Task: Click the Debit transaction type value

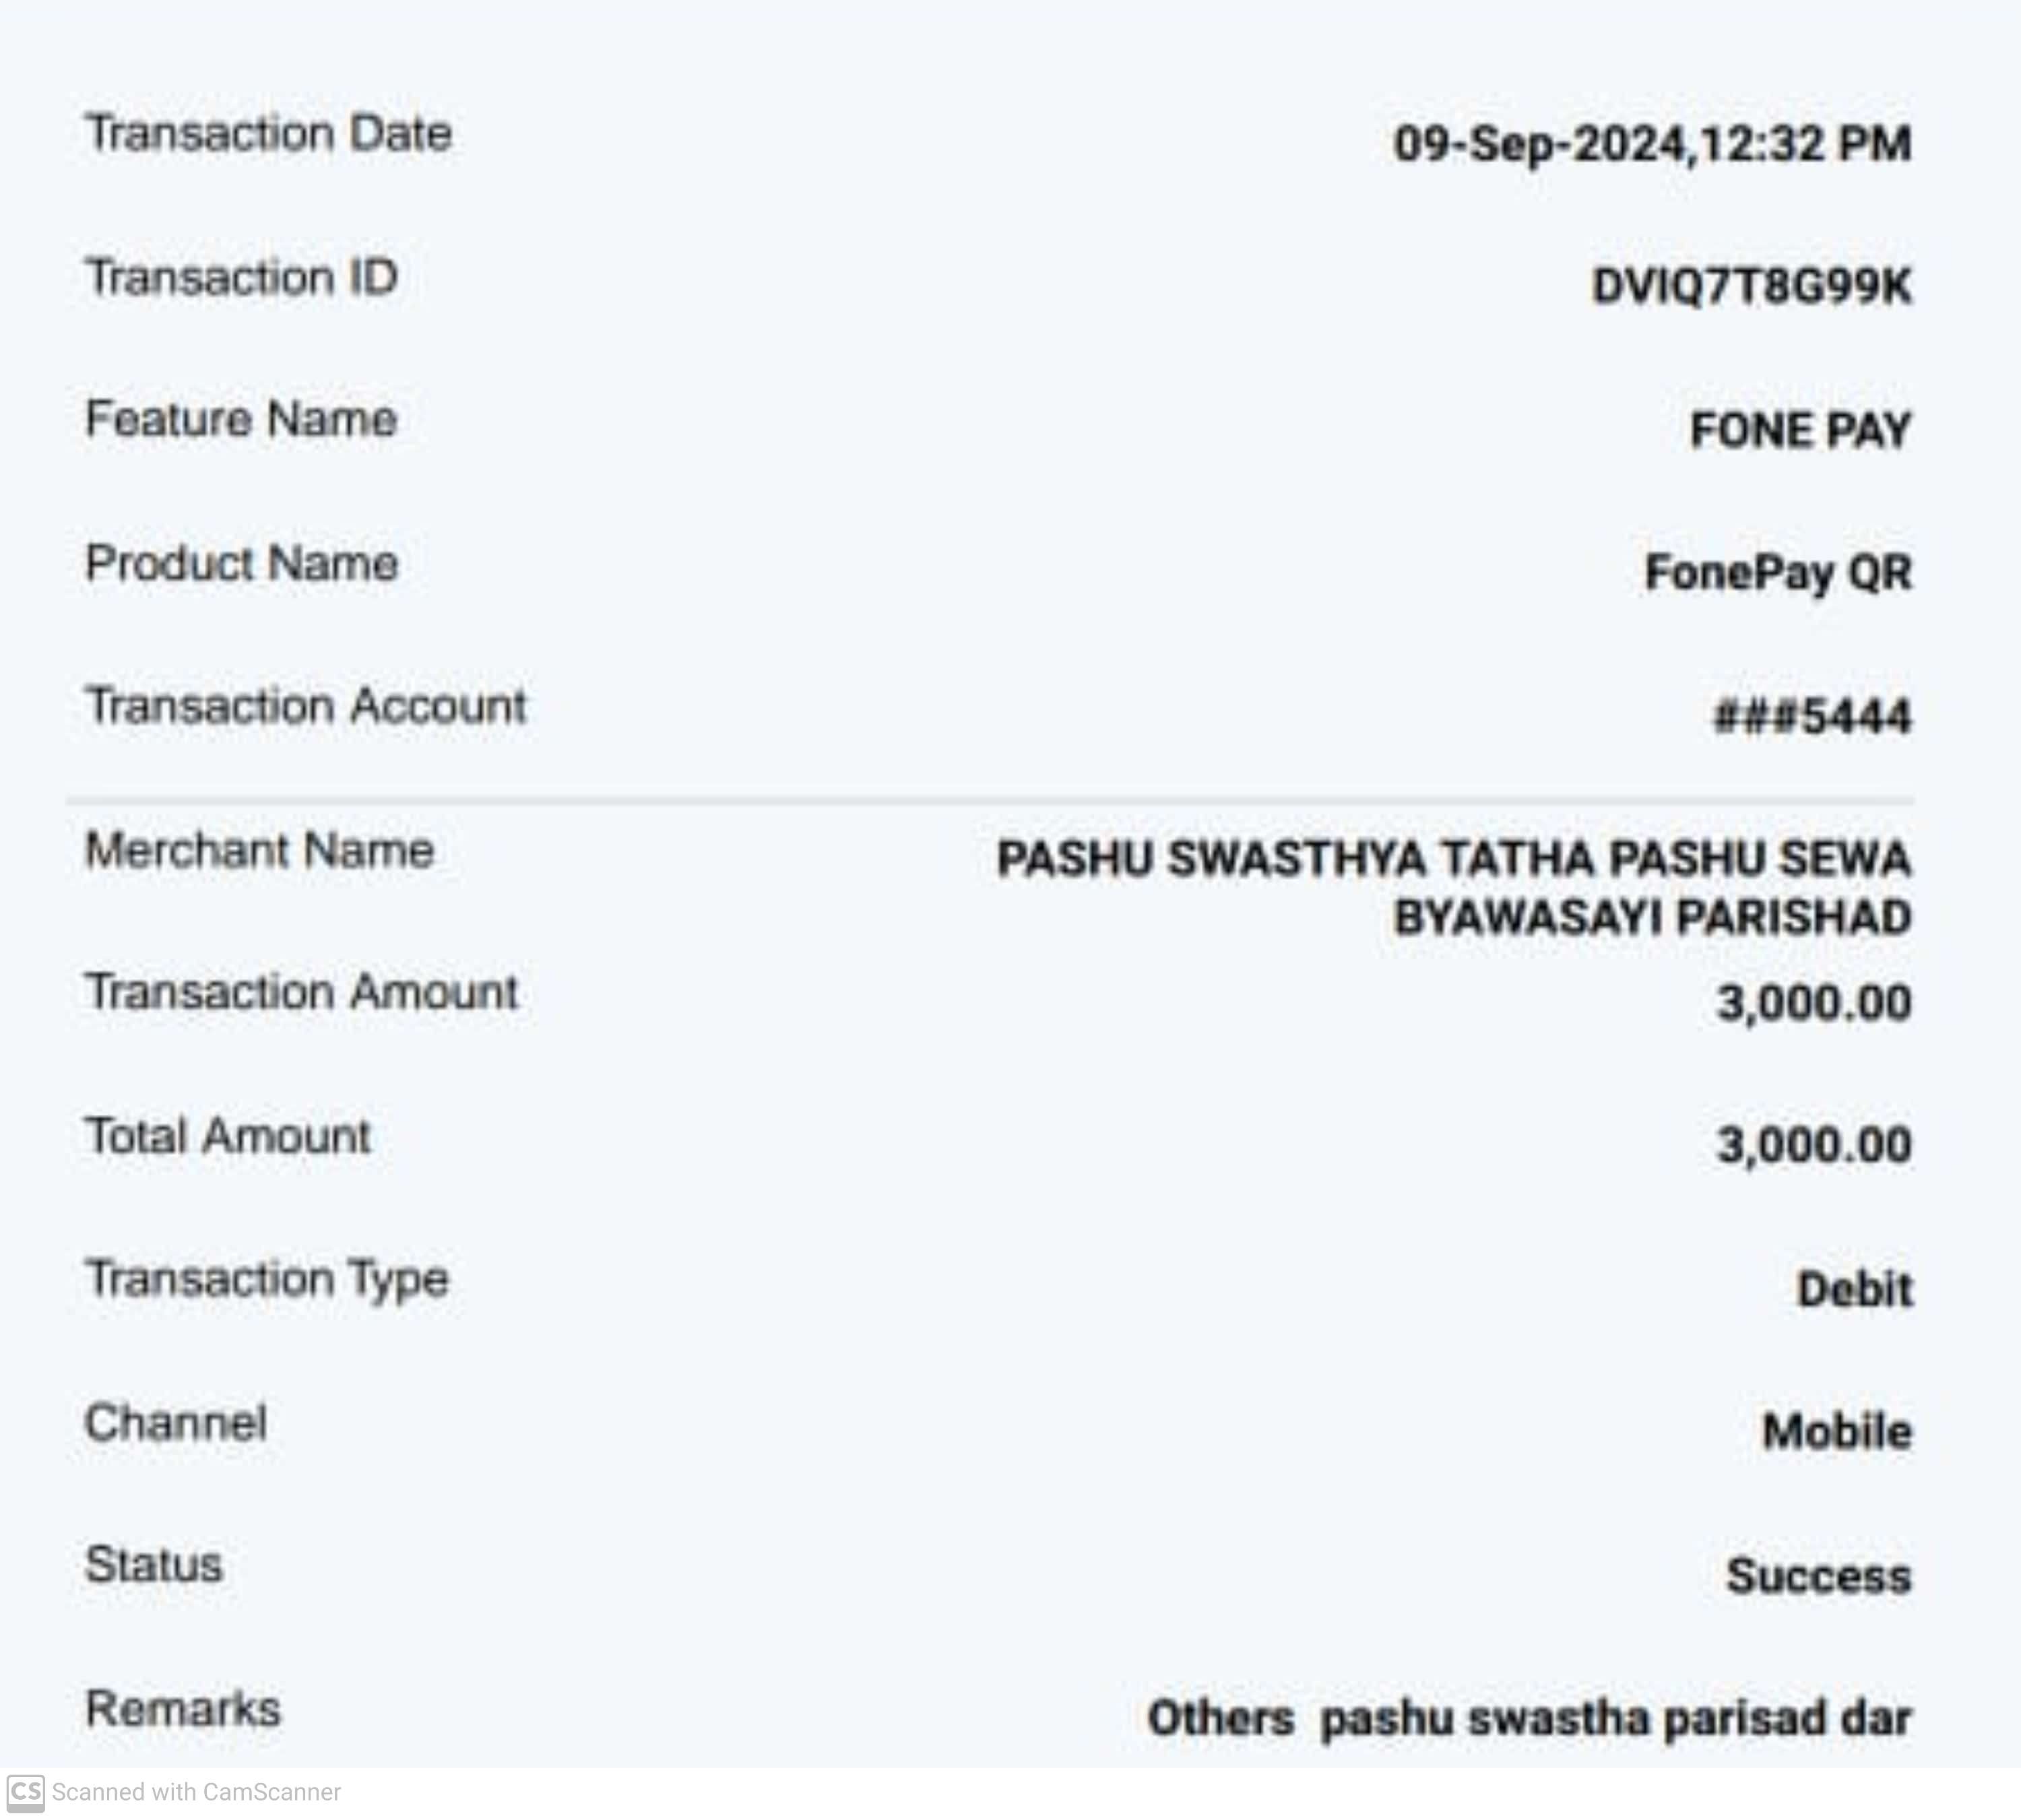Action: pos(1854,1290)
